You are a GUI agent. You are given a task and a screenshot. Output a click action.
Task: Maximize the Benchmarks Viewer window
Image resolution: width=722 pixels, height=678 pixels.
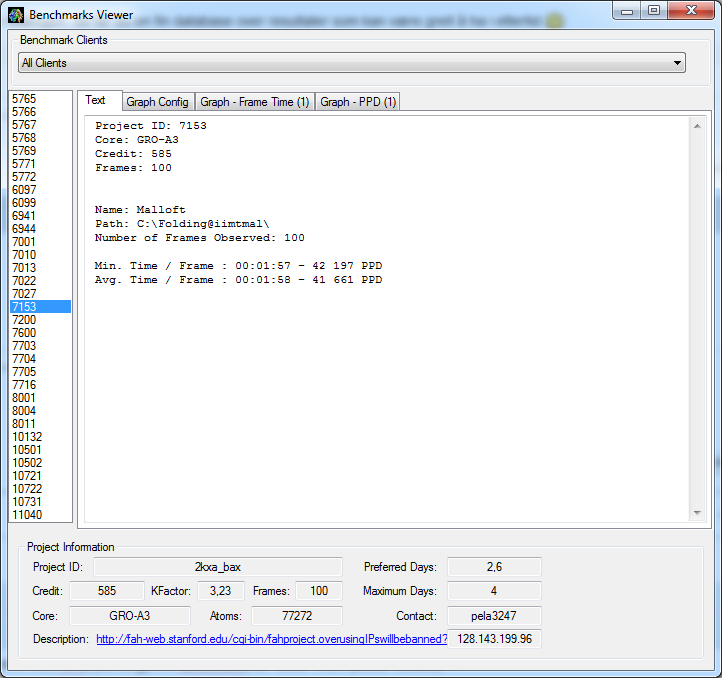point(653,10)
